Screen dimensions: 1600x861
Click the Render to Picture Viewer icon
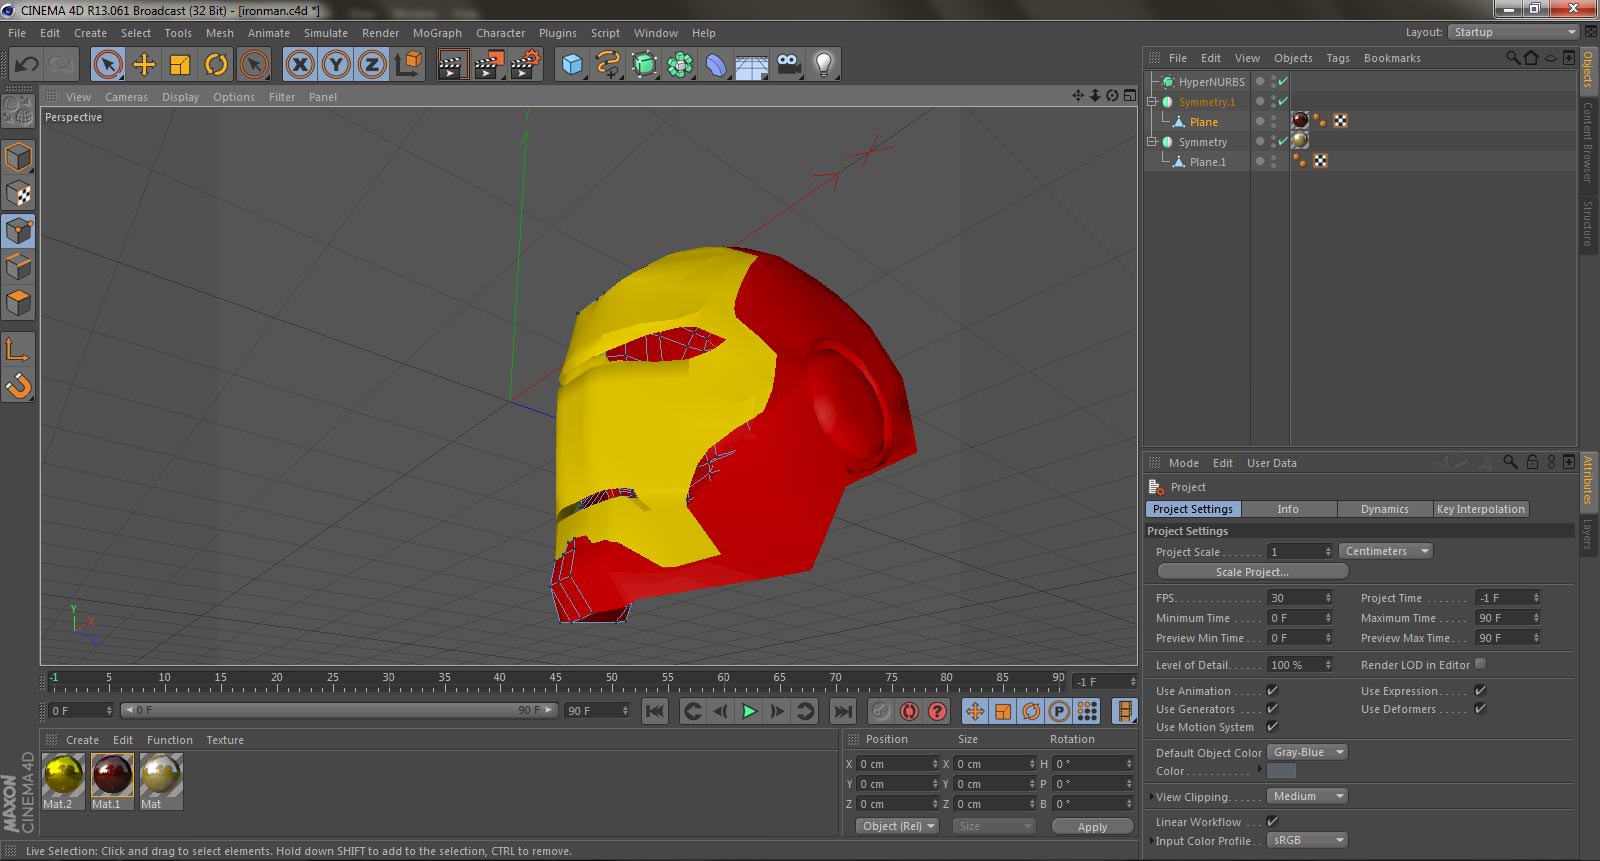(488, 65)
